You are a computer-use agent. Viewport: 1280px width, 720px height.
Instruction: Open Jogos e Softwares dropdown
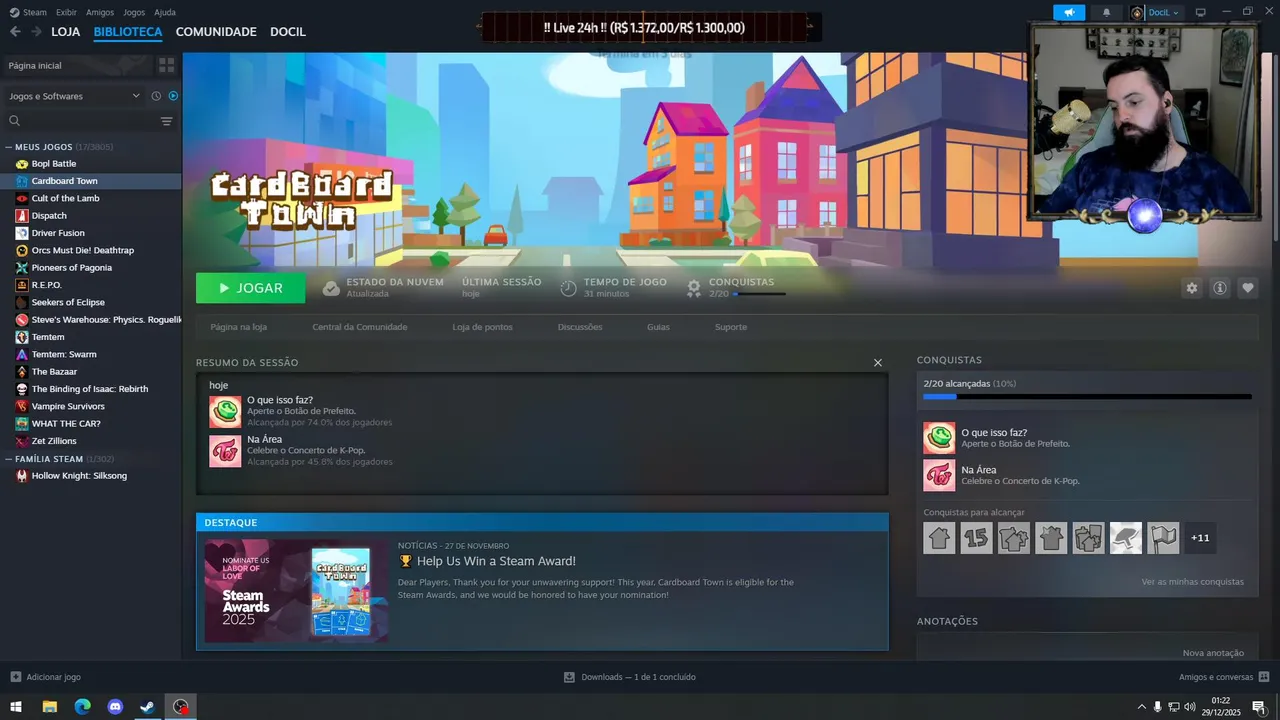(x=74, y=96)
